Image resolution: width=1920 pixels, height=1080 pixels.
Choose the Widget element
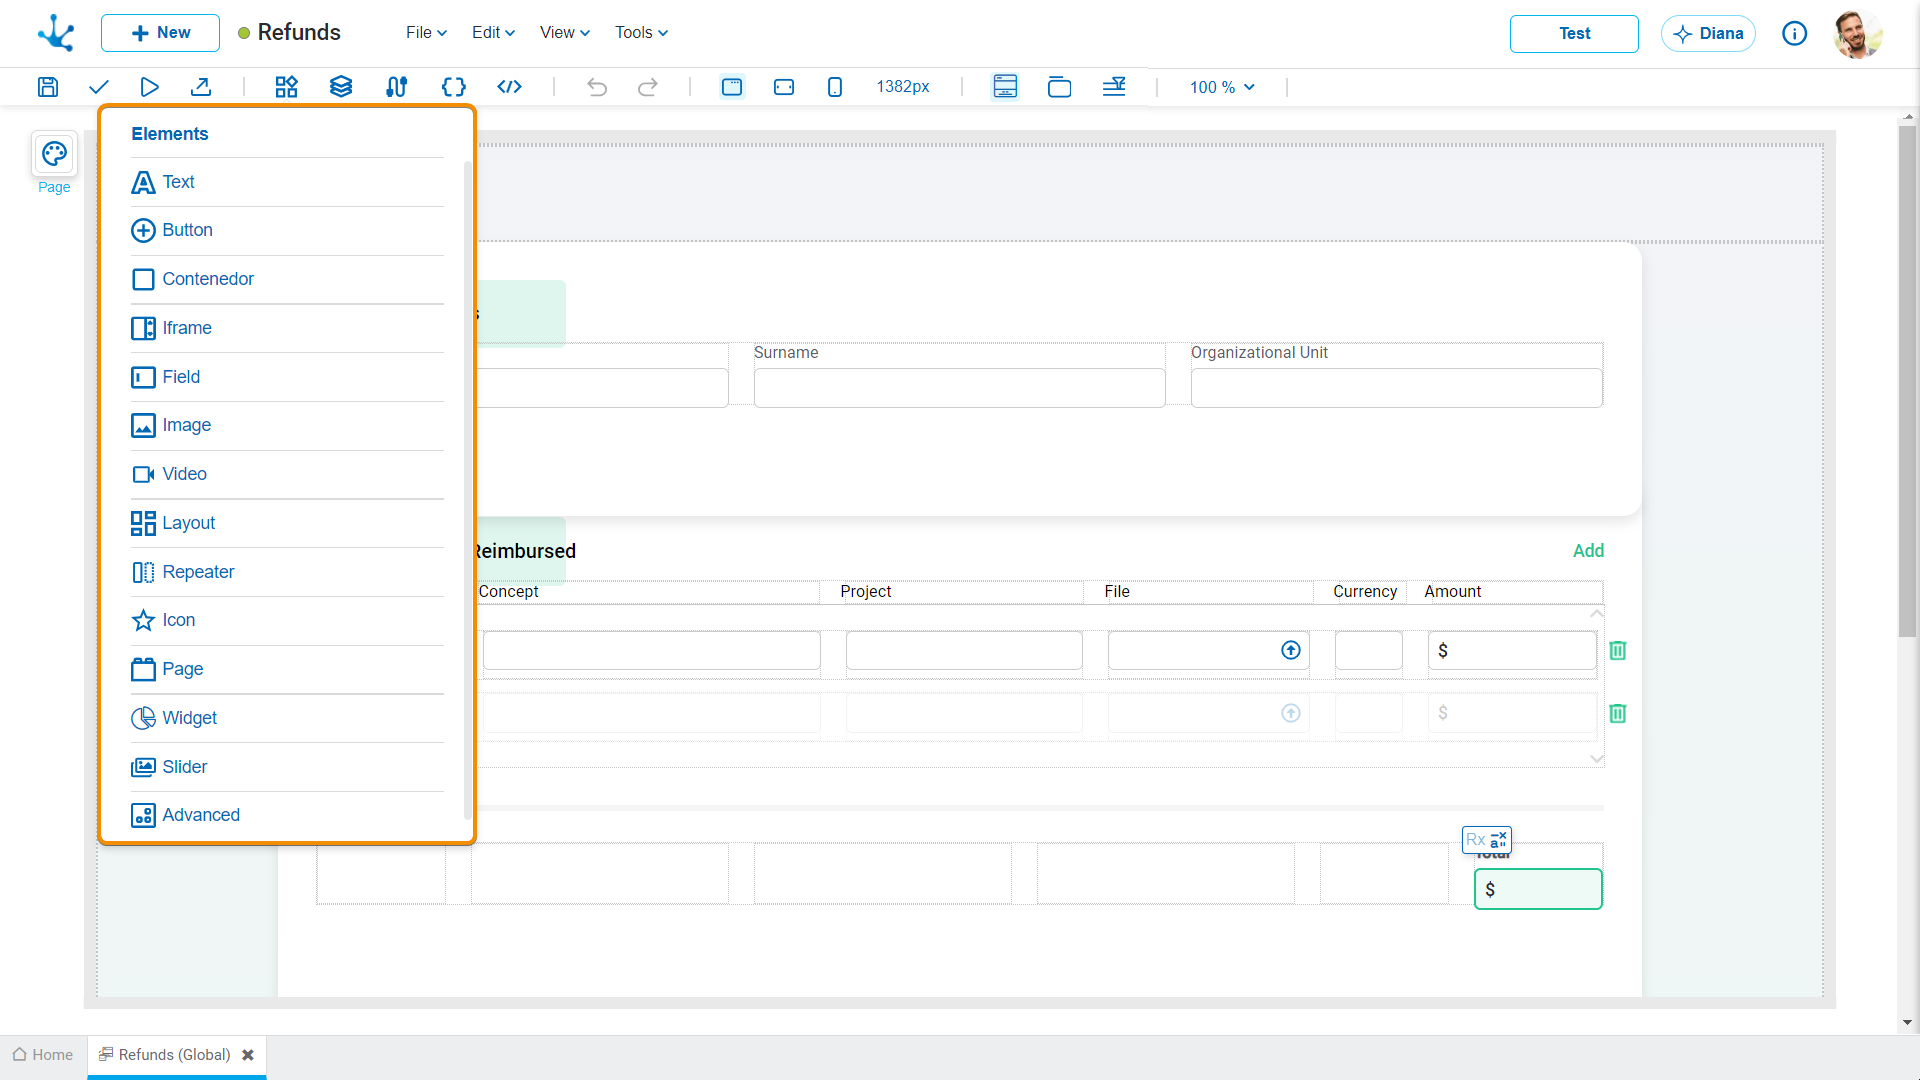(x=287, y=718)
